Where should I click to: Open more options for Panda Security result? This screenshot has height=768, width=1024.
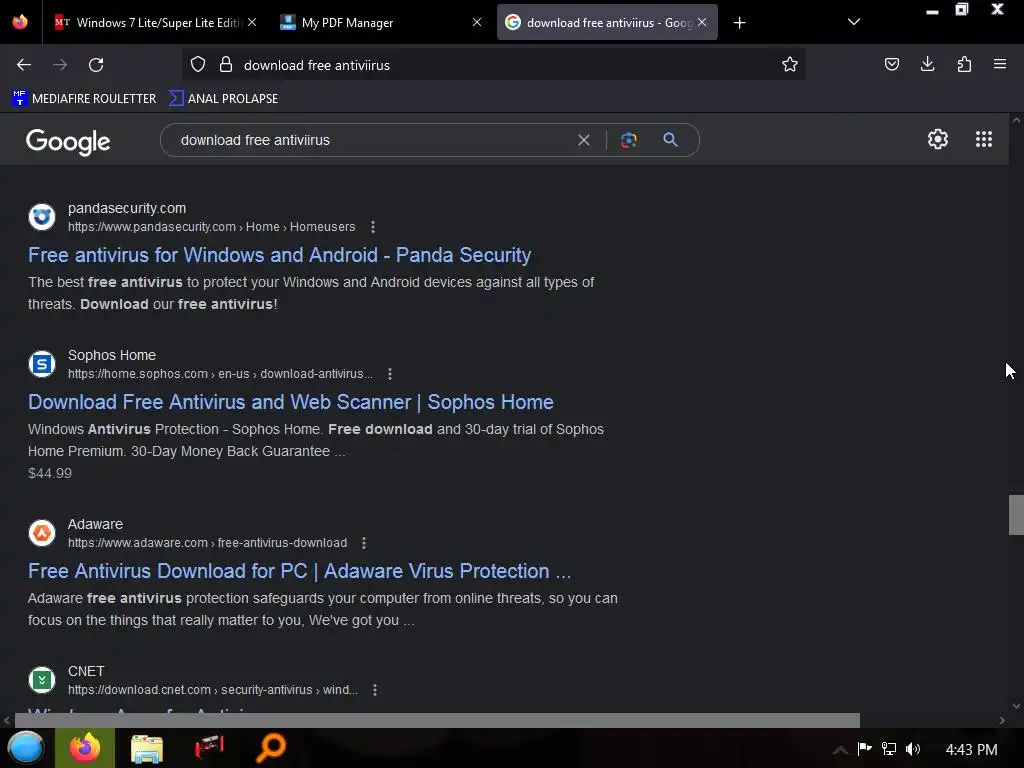pos(373,227)
